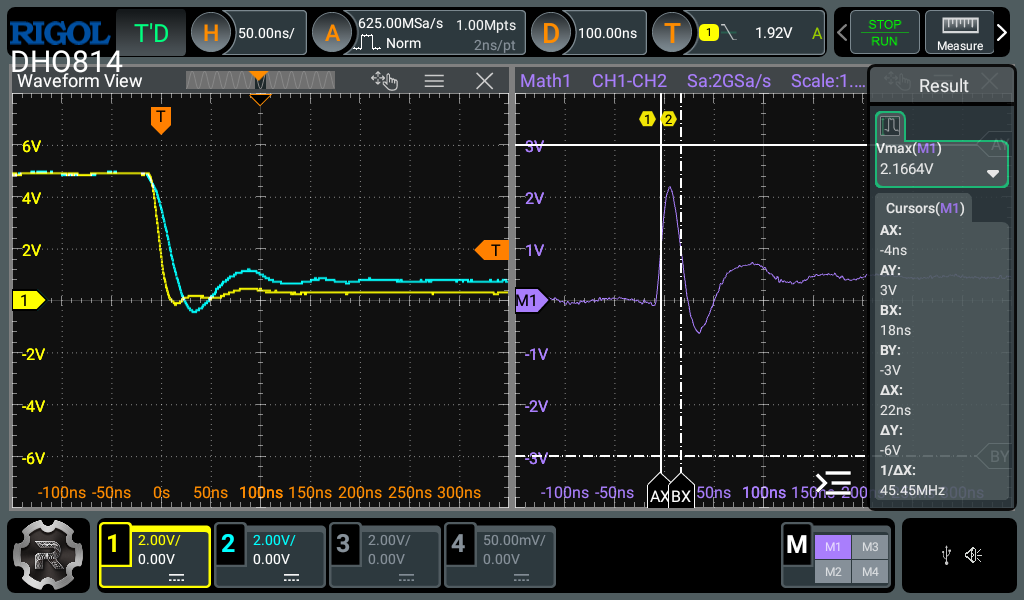Screen dimensions: 1024x600
Task: Open the acquisition A settings
Action: (x=333, y=33)
